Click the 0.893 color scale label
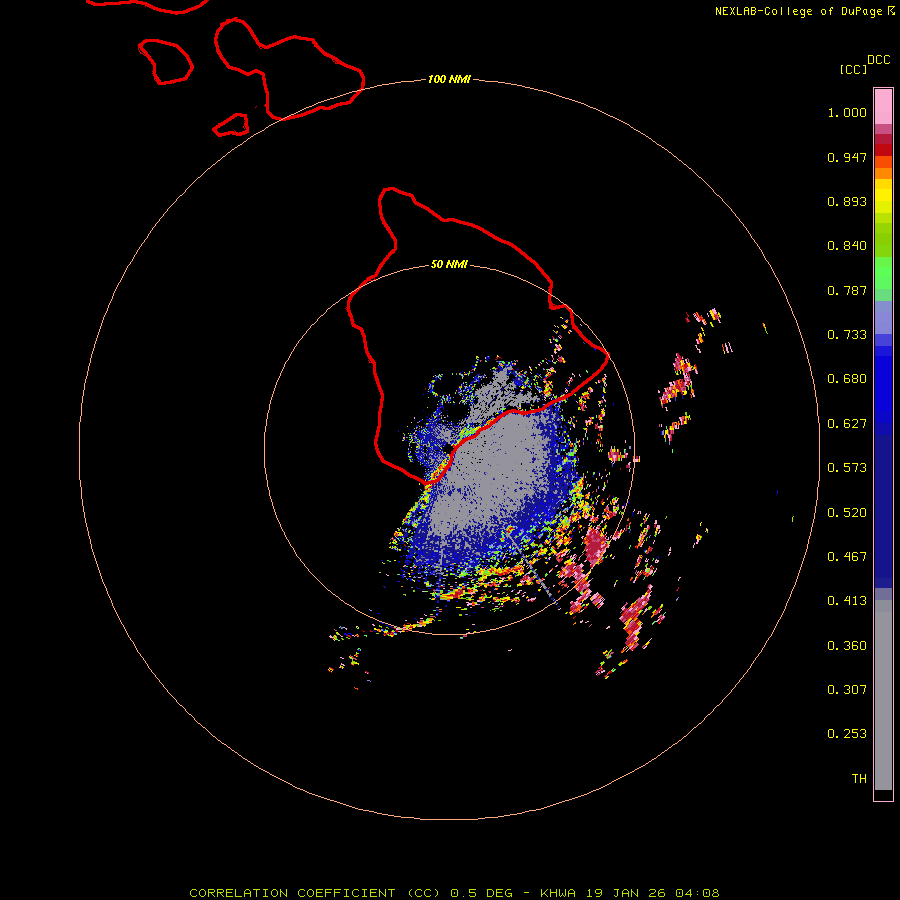Viewport: 900px width, 900px height. tap(847, 201)
